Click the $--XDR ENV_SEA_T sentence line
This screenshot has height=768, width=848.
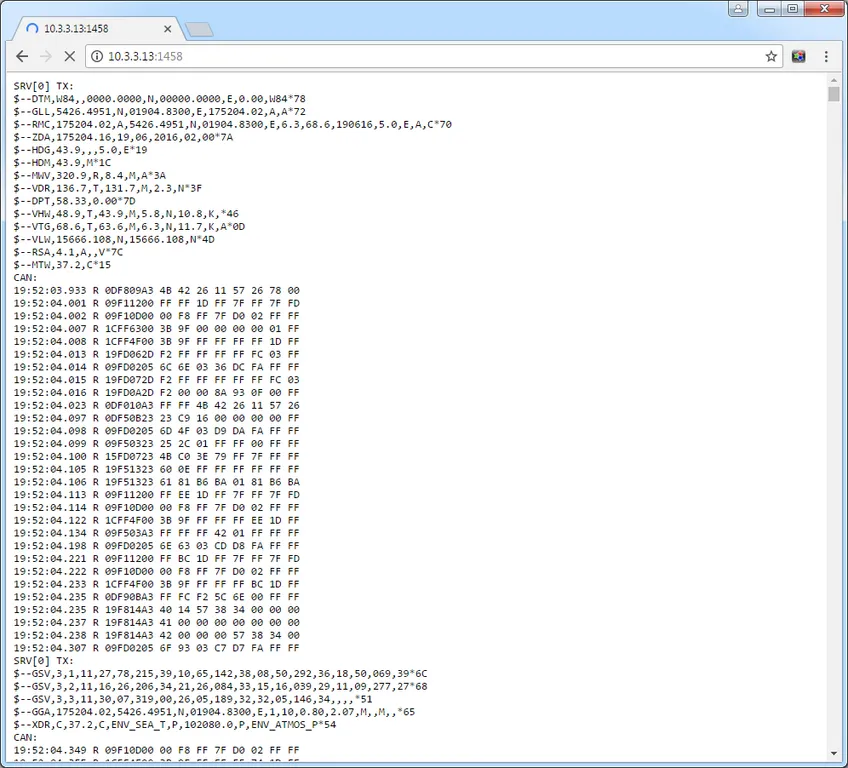tap(175, 725)
